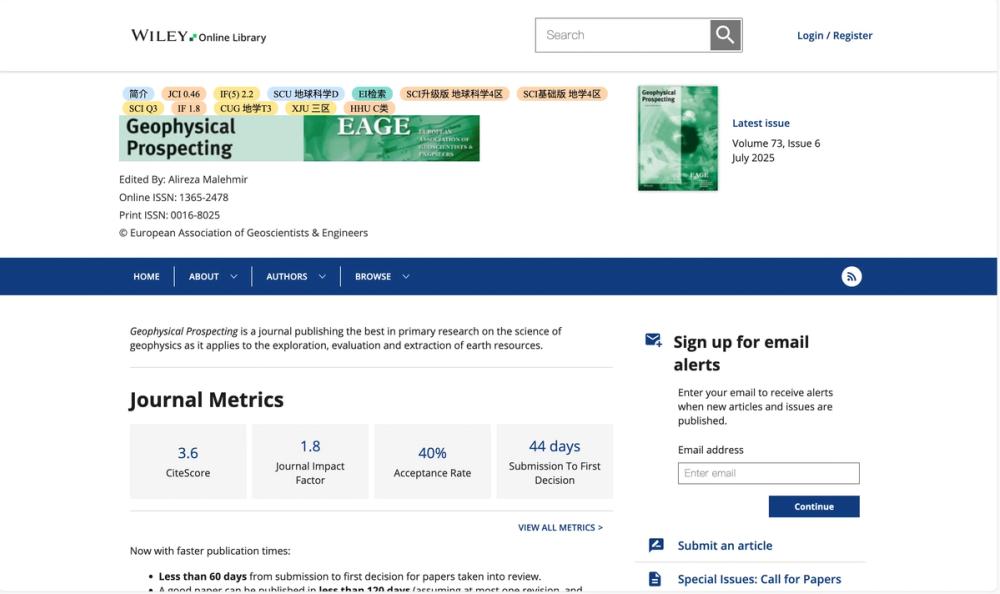This screenshot has height=594, width=1000.
Task: Click the 'Volume 73, Issue 6' text
Action: click(x=776, y=144)
